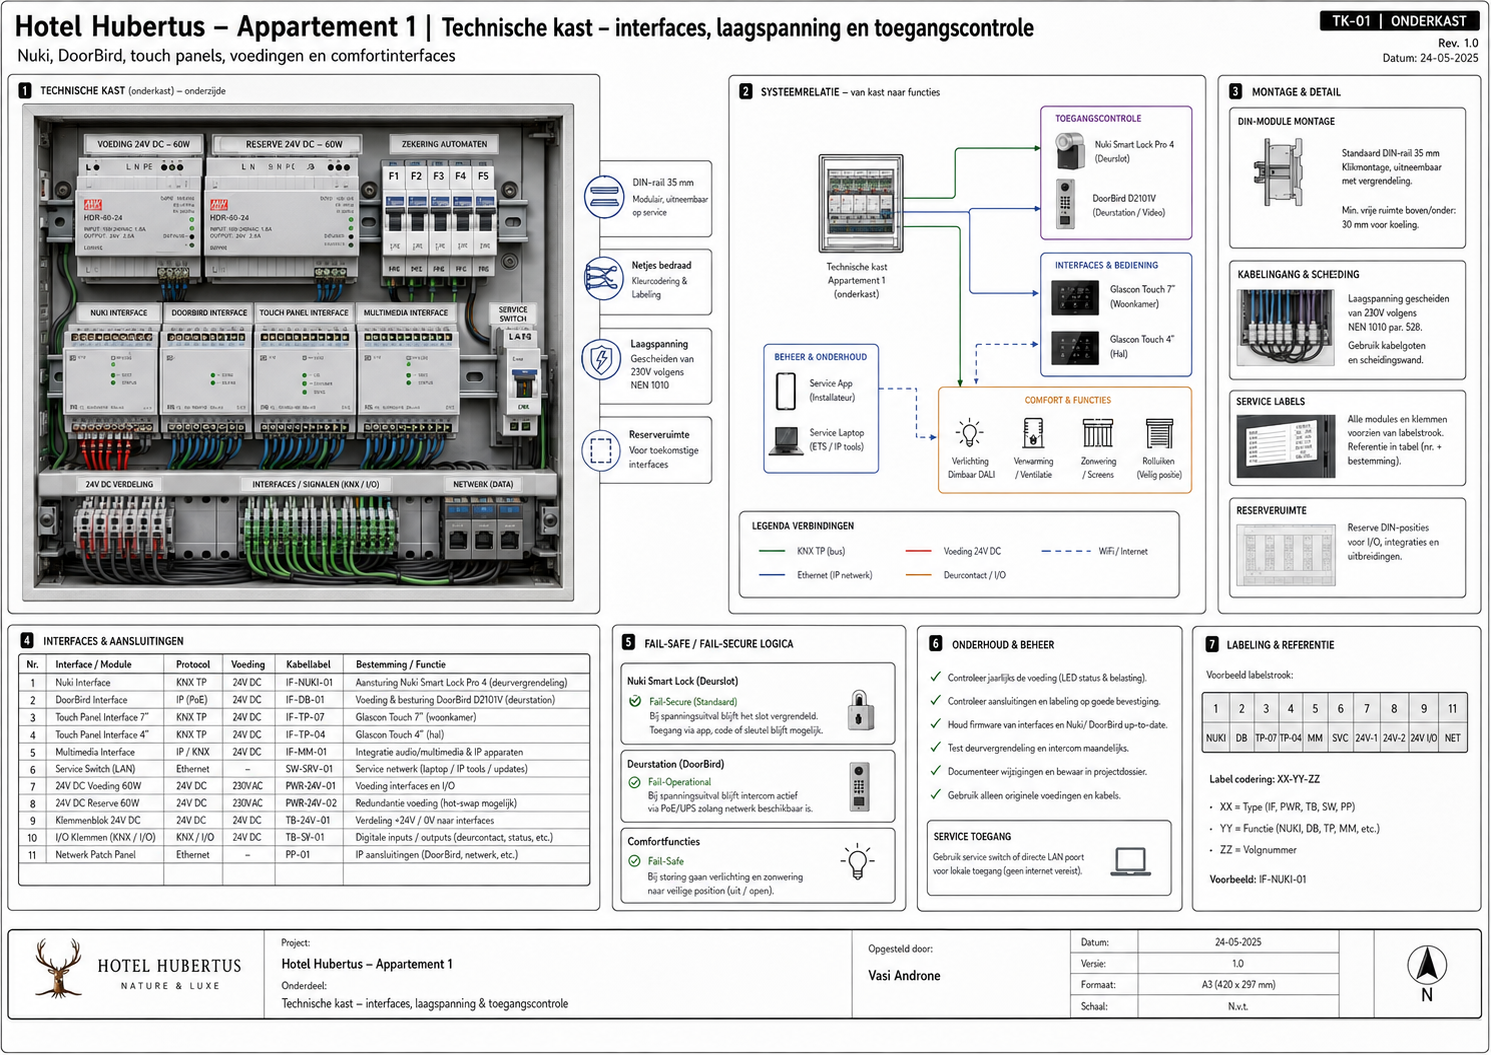This screenshot has width=1491, height=1055.
Task: Click the "TP-07" cell in the label strip
Action: click(1266, 738)
